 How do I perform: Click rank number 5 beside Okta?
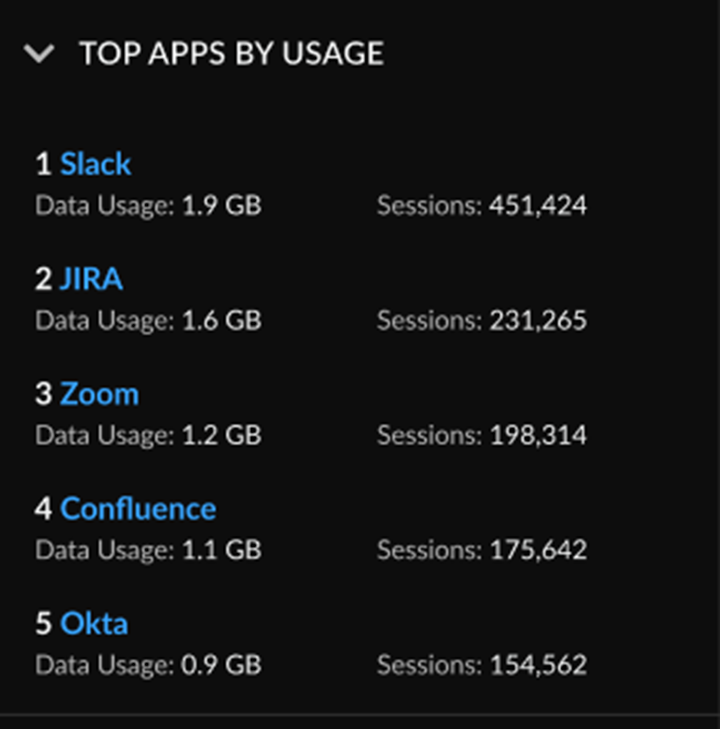pos(43,624)
